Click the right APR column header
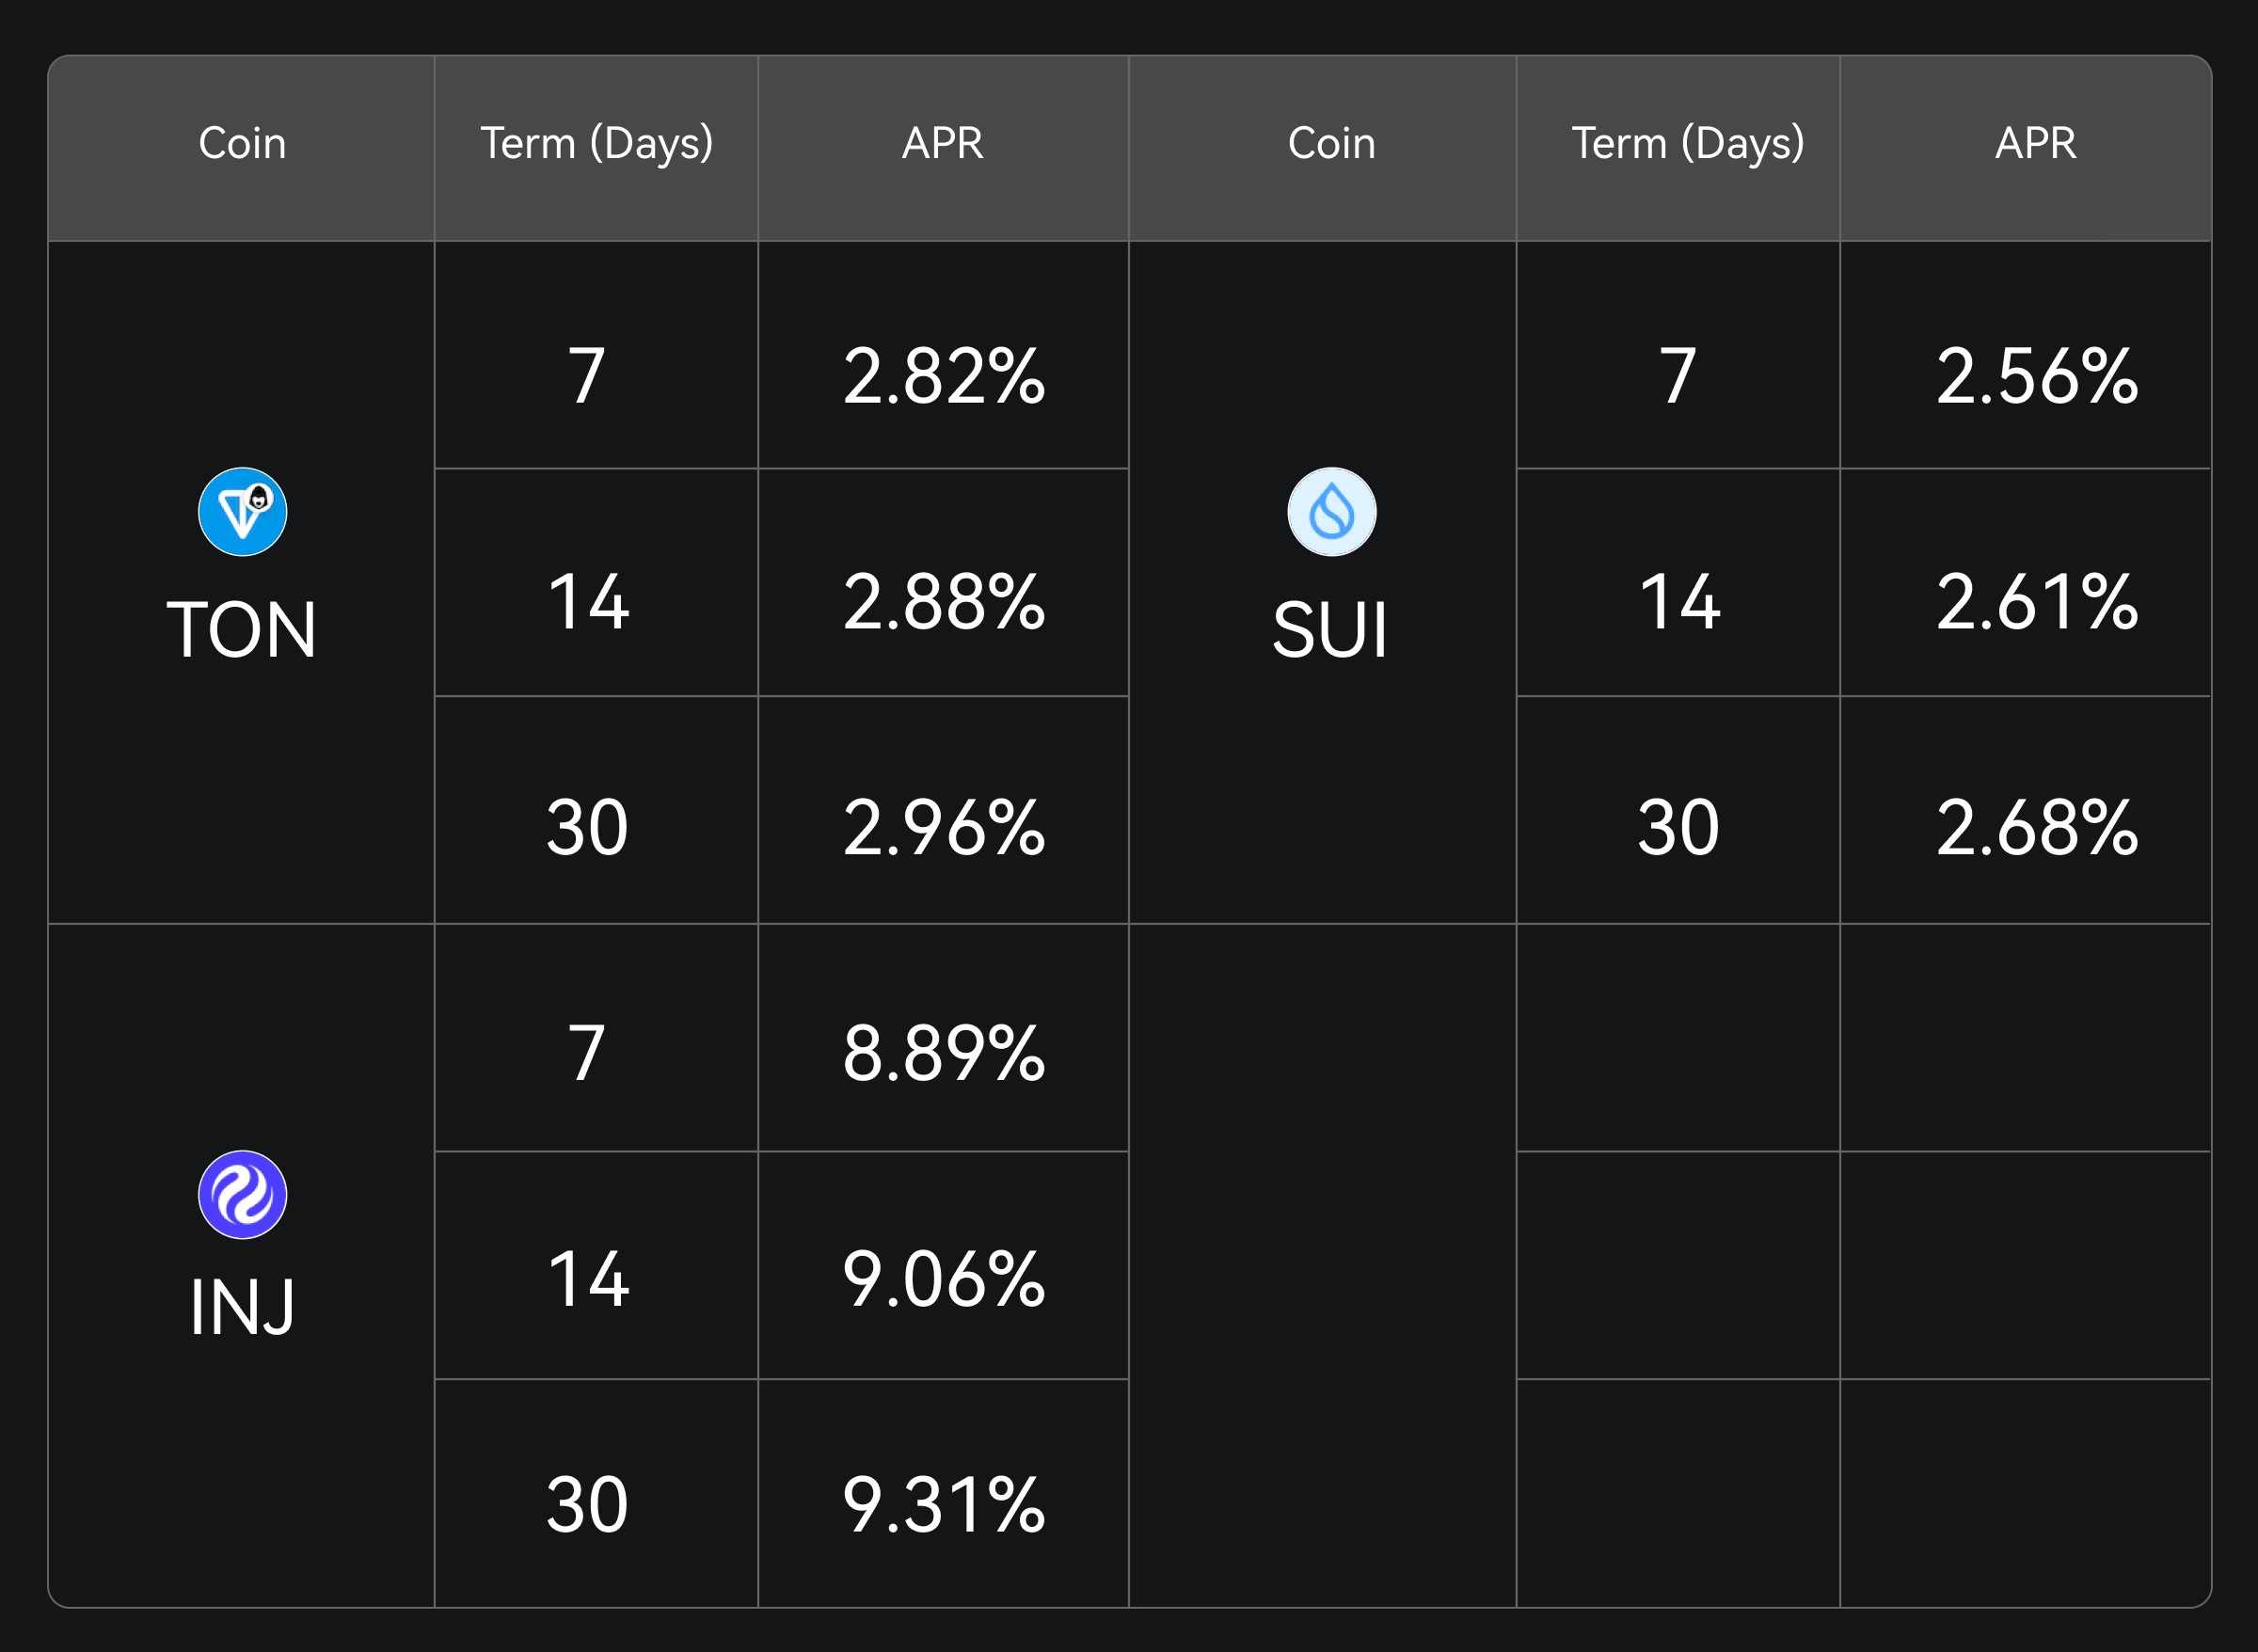Viewport: 2258px width, 1652px height. (2036, 143)
